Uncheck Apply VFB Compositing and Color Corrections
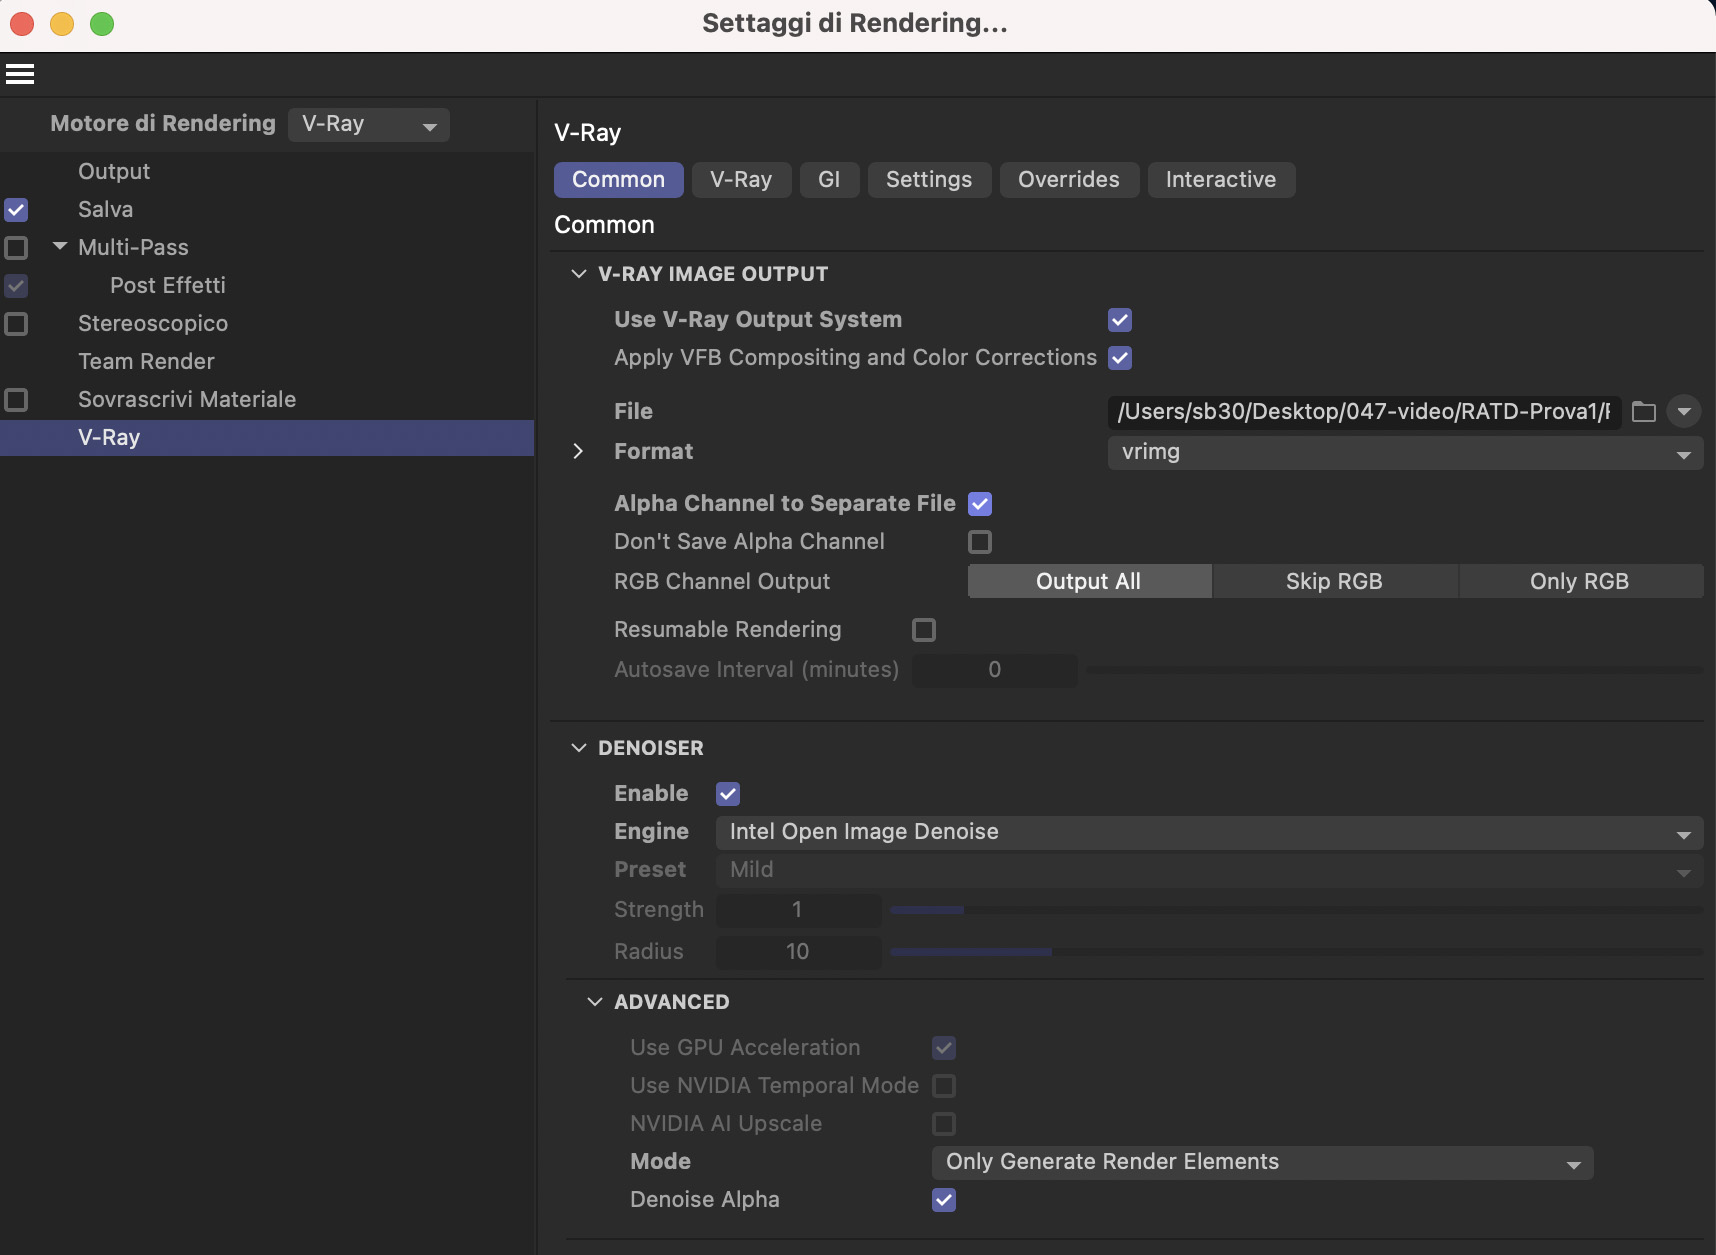The width and height of the screenshot is (1716, 1255). [x=1120, y=358]
